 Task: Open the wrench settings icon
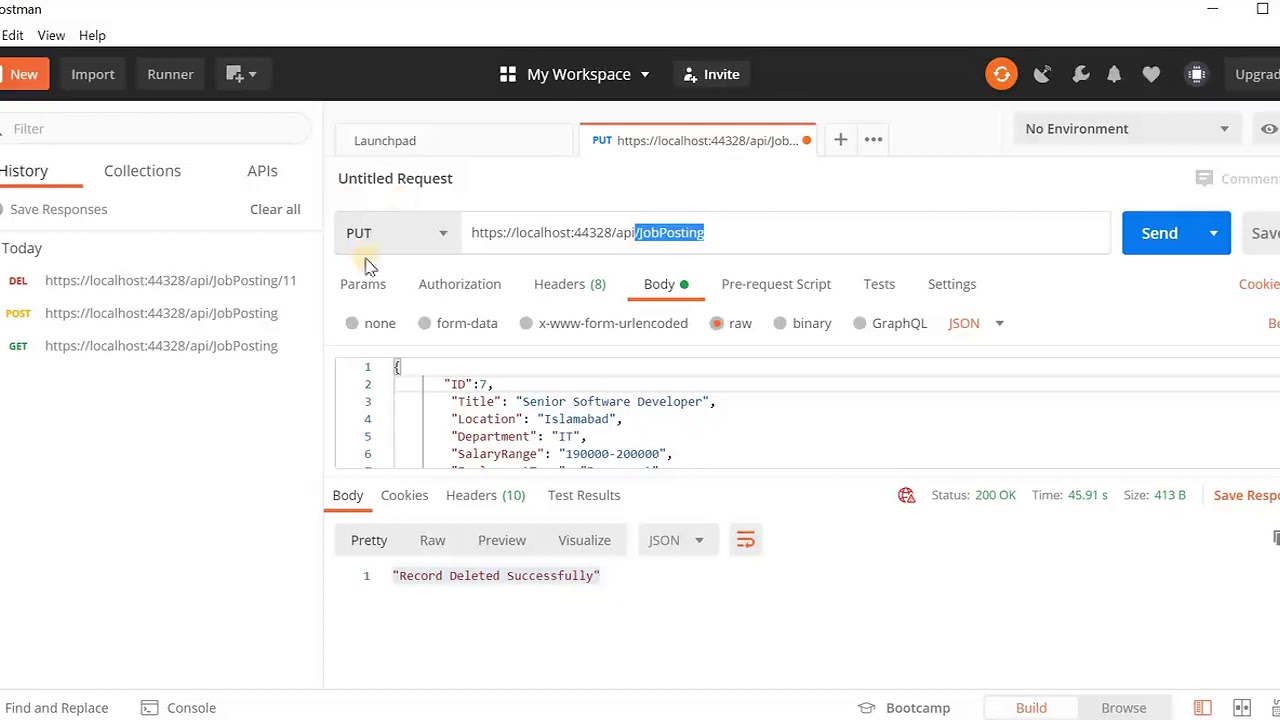pos(1080,74)
